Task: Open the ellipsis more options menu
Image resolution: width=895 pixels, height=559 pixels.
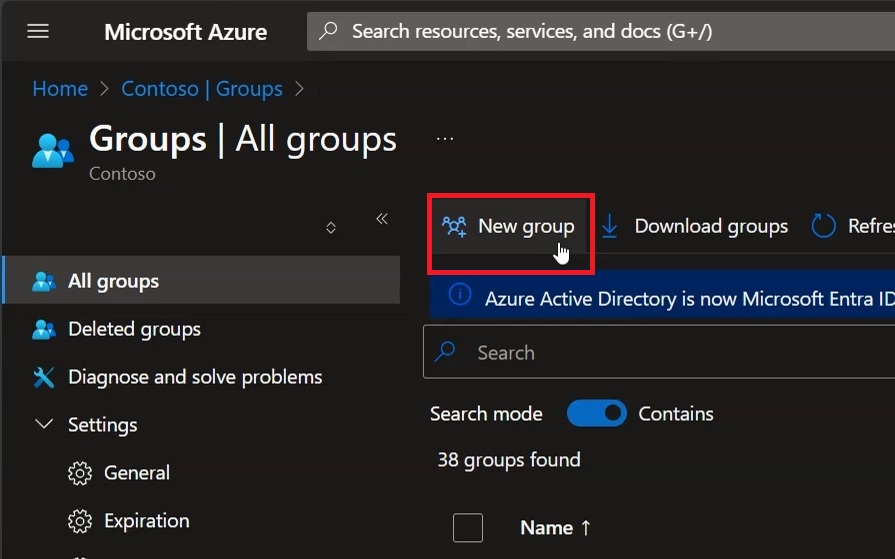Action: [445, 139]
